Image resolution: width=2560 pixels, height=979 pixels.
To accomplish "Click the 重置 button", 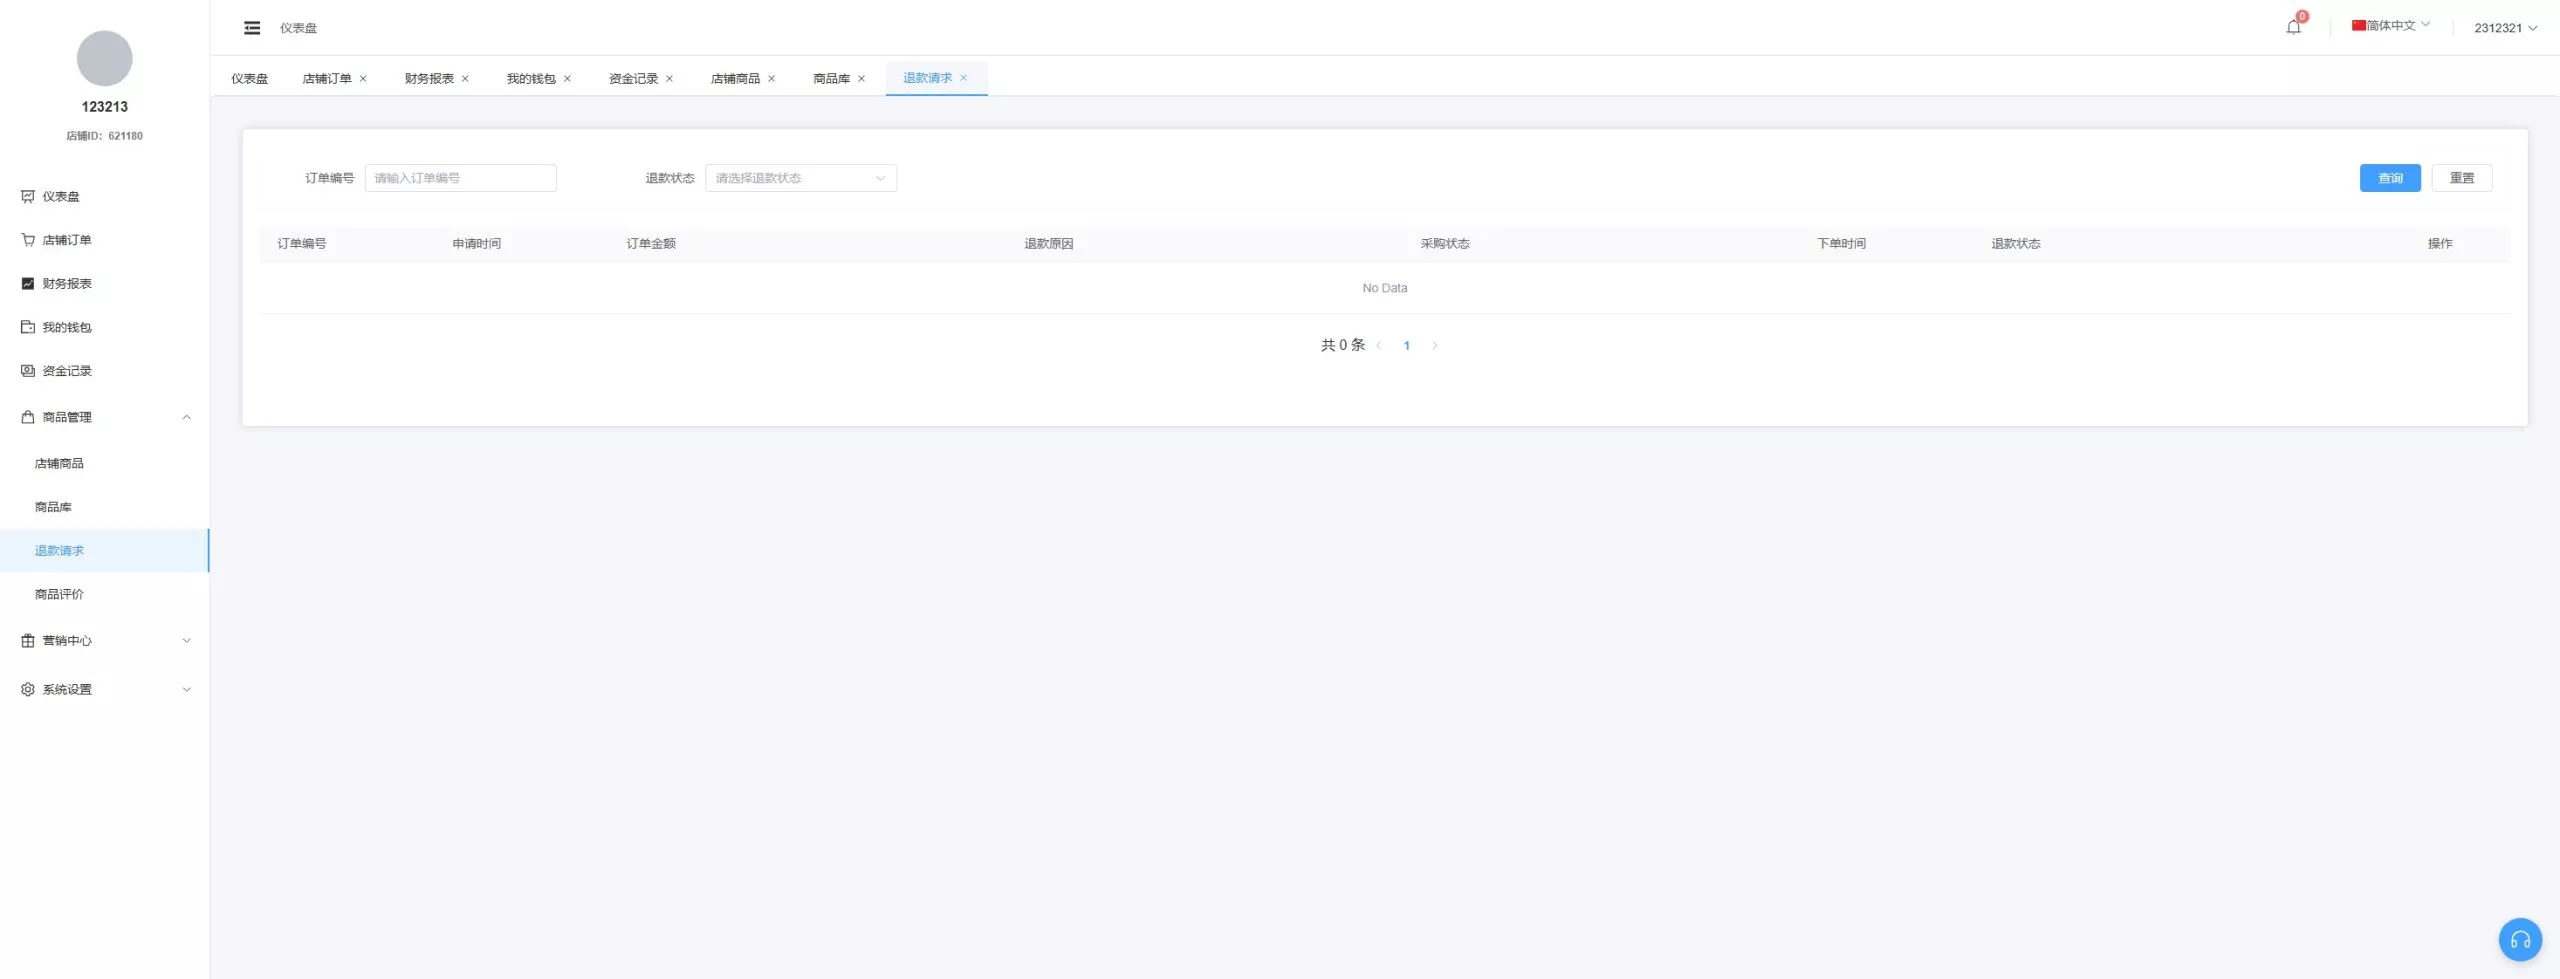I will (x=2461, y=178).
